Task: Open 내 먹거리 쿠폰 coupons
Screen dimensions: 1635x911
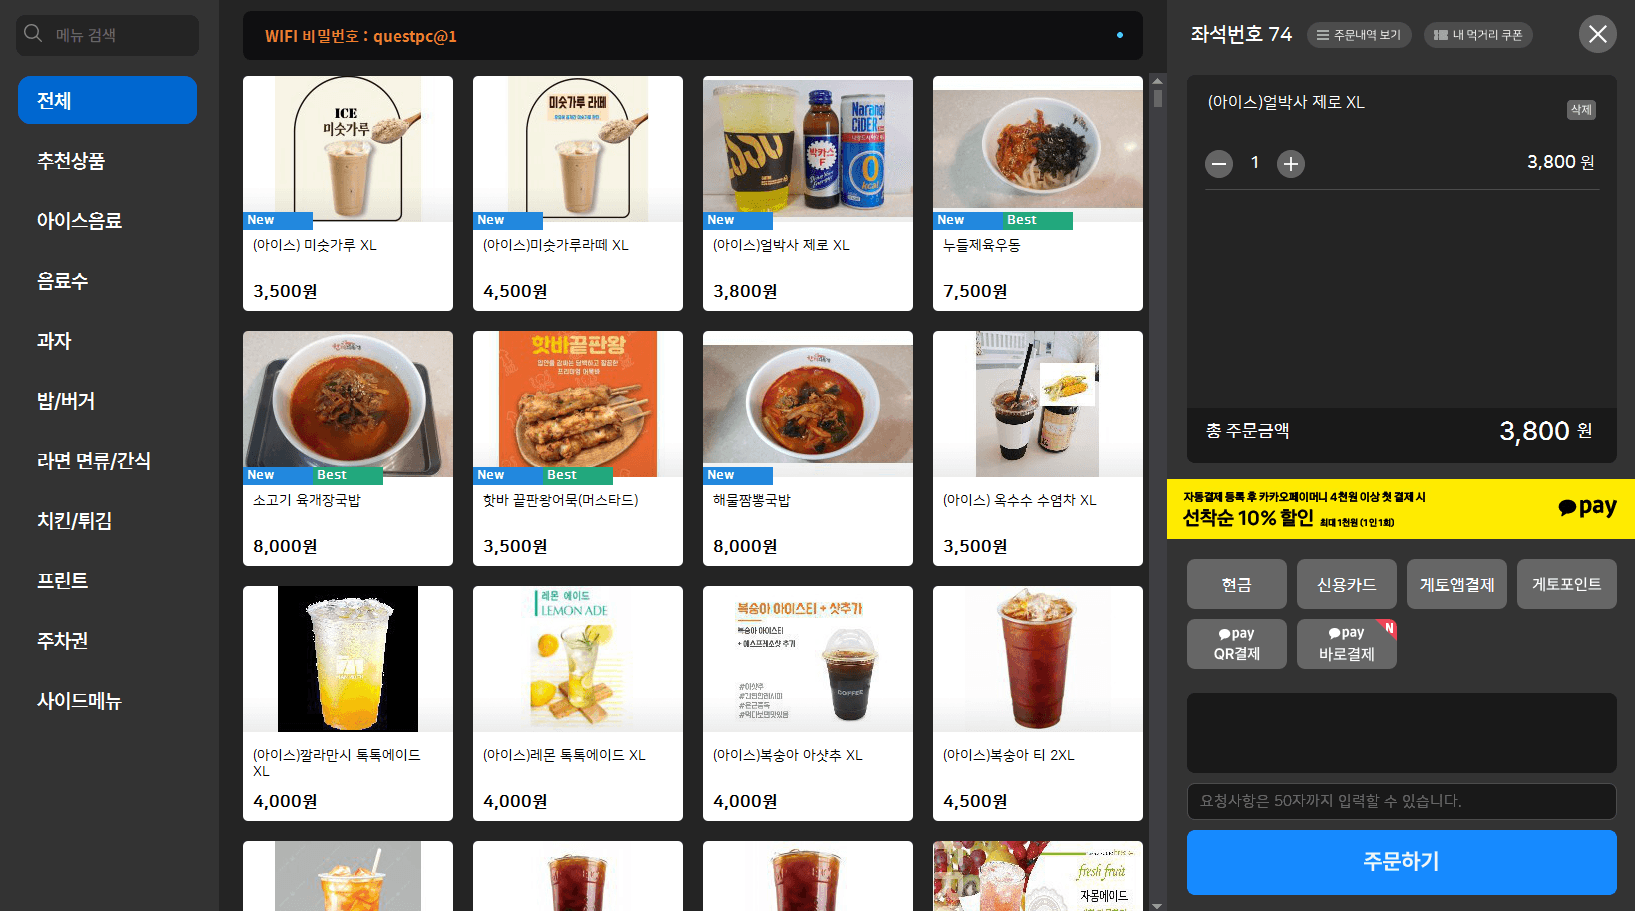Action: pyautogui.click(x=1478, y=35)
